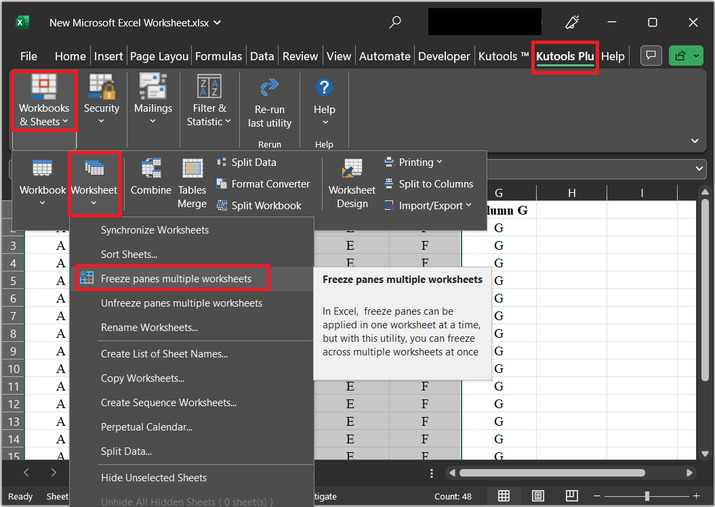Open the Workbooks & Sheets group
This screenshot has height=507, width=715.
tap(44, 101)
